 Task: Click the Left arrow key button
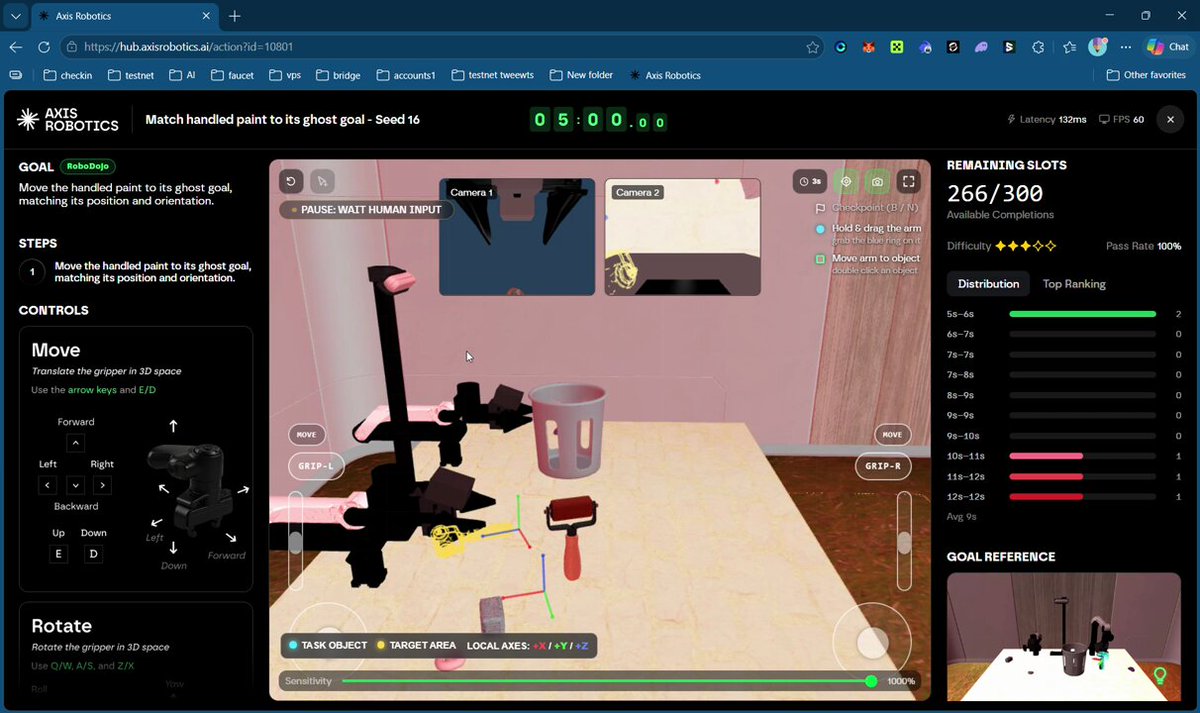point(48,485)
